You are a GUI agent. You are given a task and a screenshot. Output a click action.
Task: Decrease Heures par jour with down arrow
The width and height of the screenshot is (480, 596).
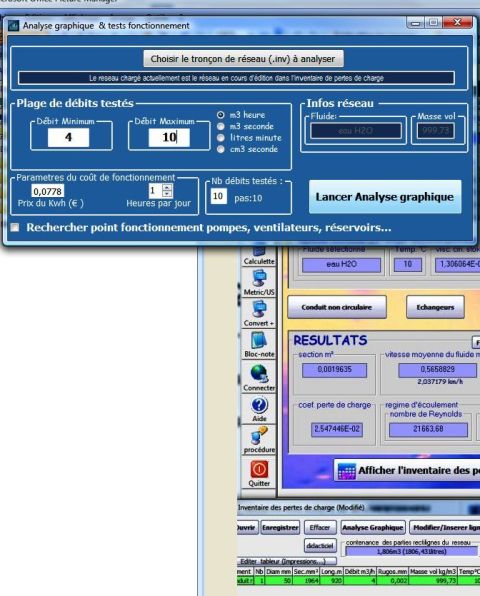pos(167,193)
